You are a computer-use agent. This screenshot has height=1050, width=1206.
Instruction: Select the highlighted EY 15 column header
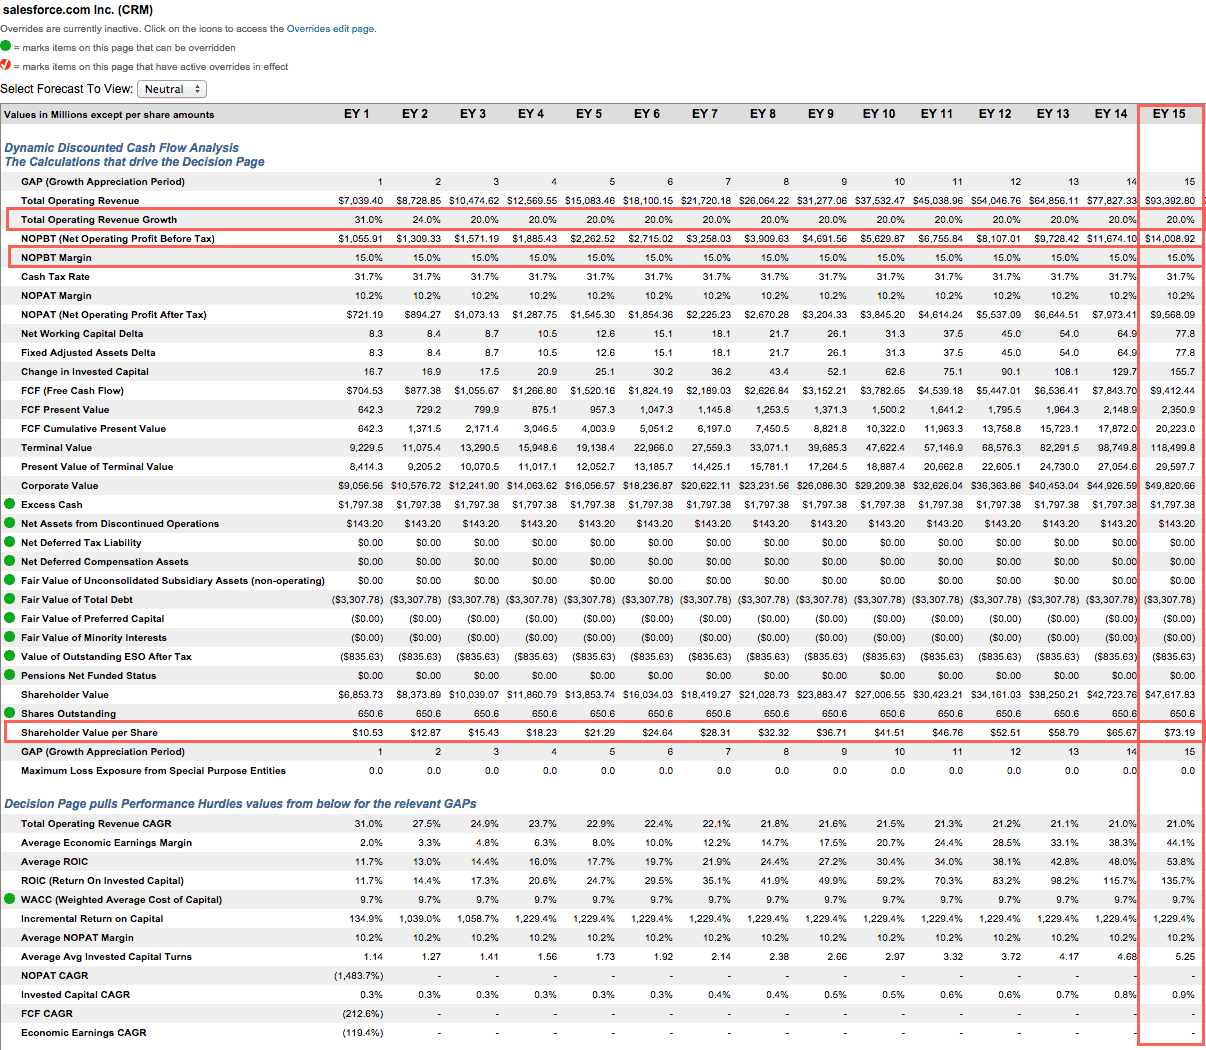pos(1171,113)
